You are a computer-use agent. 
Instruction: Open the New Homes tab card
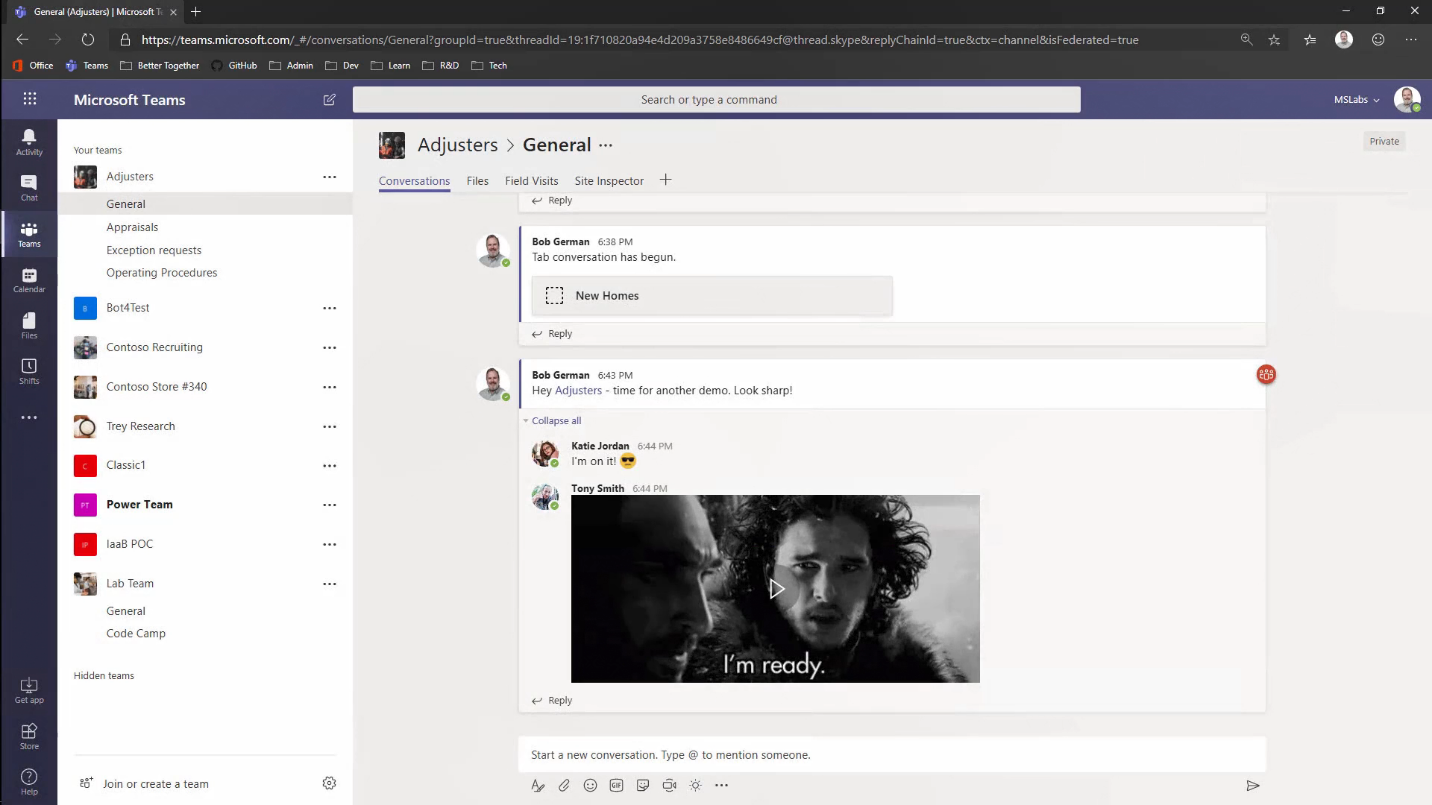712,296
